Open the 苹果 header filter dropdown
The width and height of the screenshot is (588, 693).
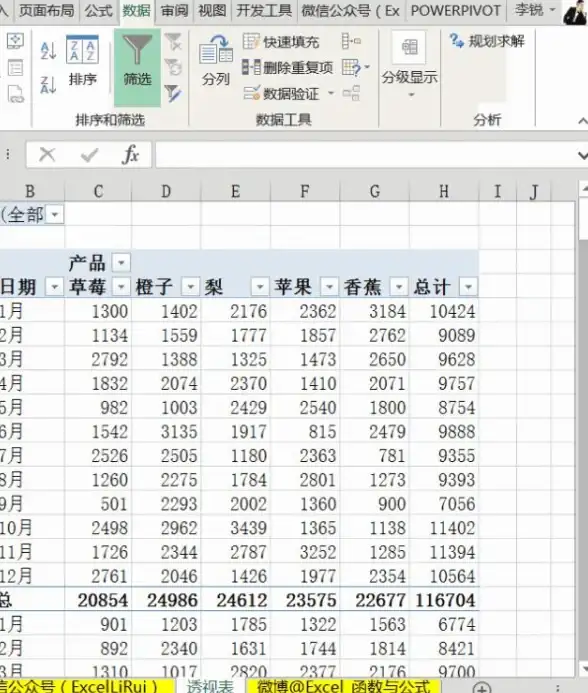[x=329, y=287]
